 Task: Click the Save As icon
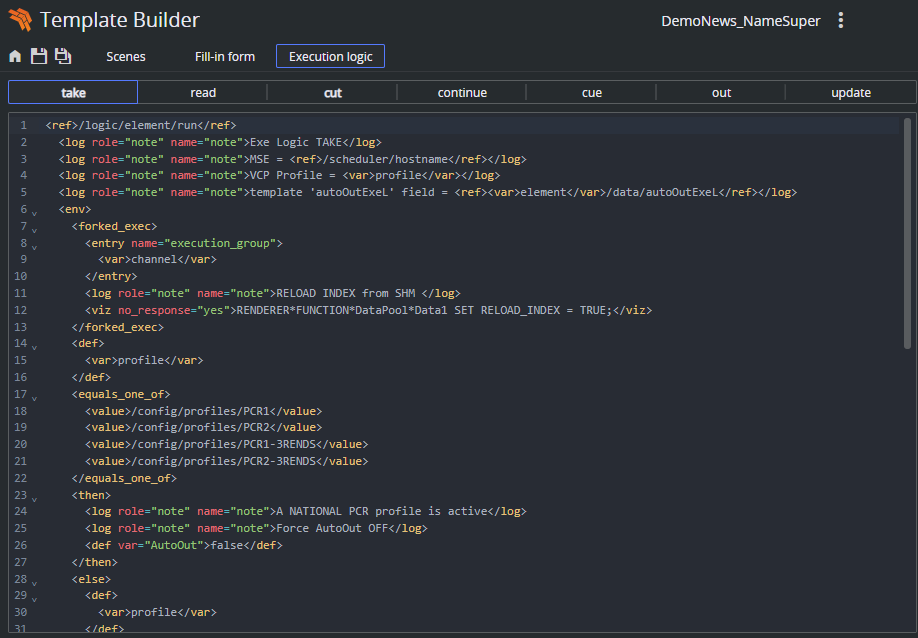click(63, 57)
